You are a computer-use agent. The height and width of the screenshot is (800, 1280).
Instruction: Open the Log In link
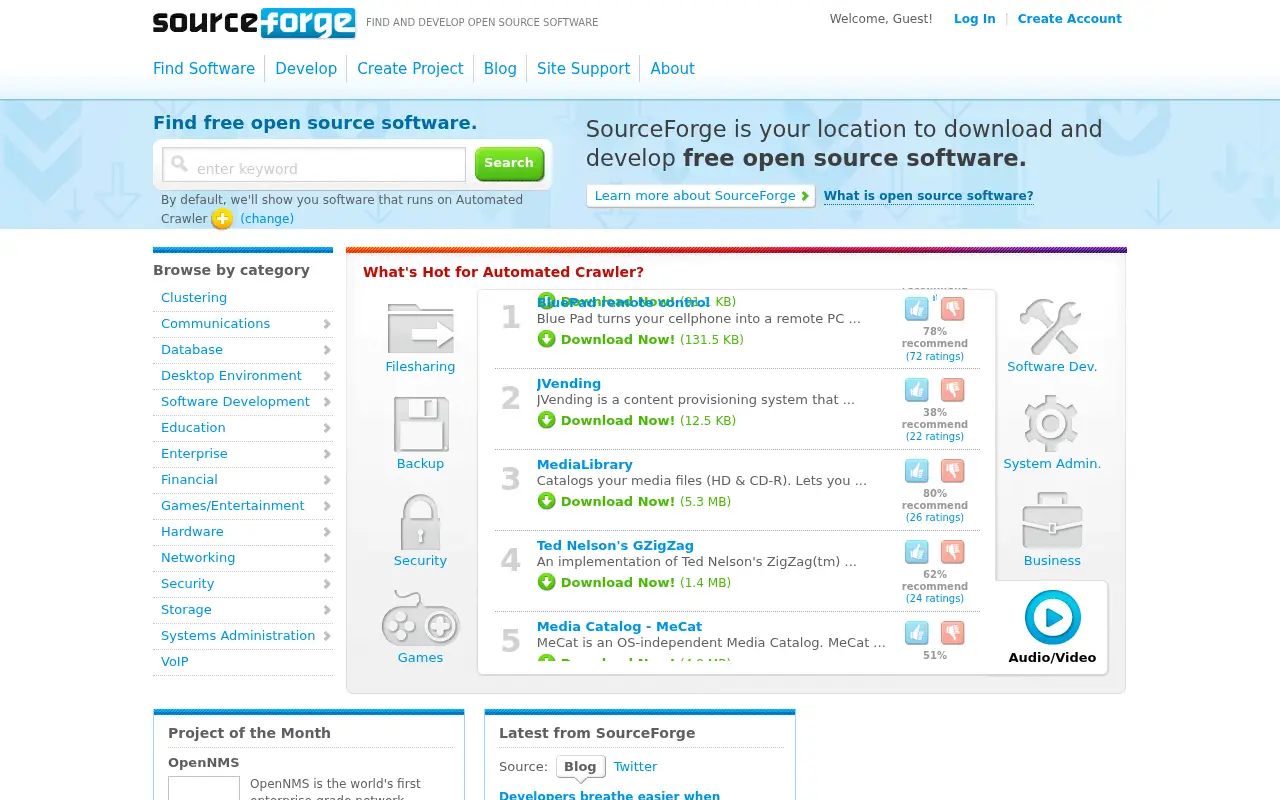coord(974,19)
